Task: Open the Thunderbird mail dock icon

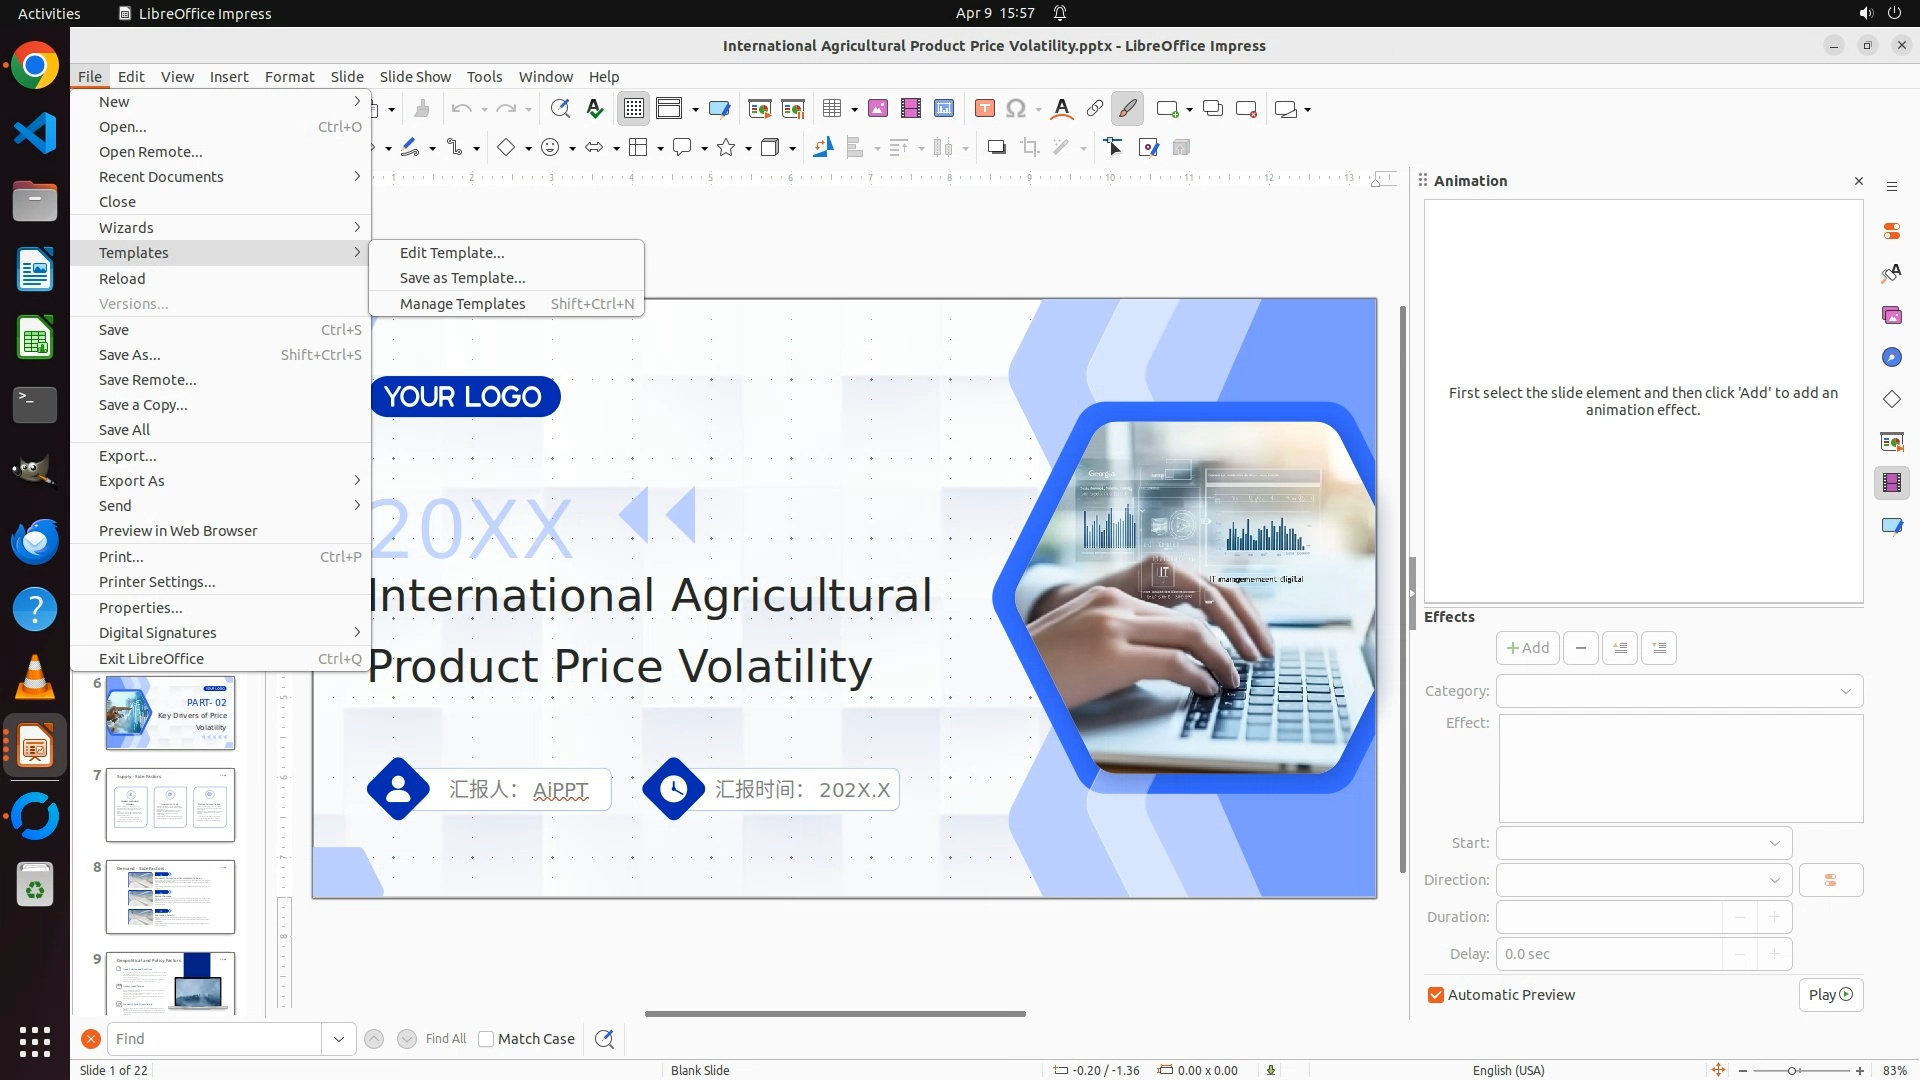Action: [35, 541]
